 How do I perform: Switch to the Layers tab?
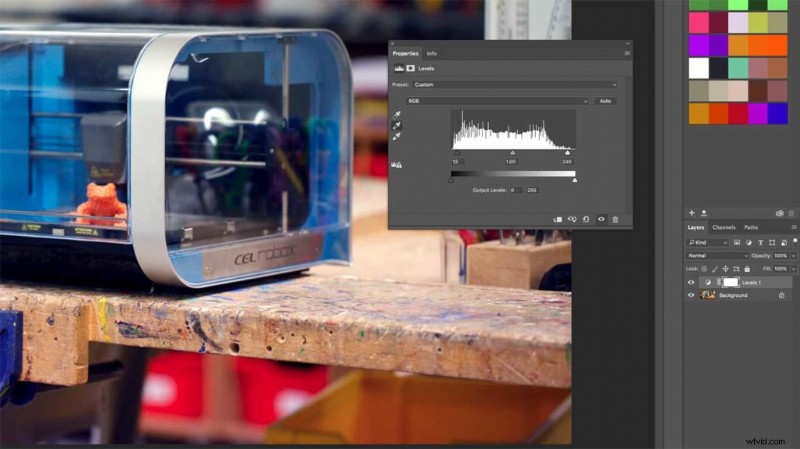click(x=695, y=228)
